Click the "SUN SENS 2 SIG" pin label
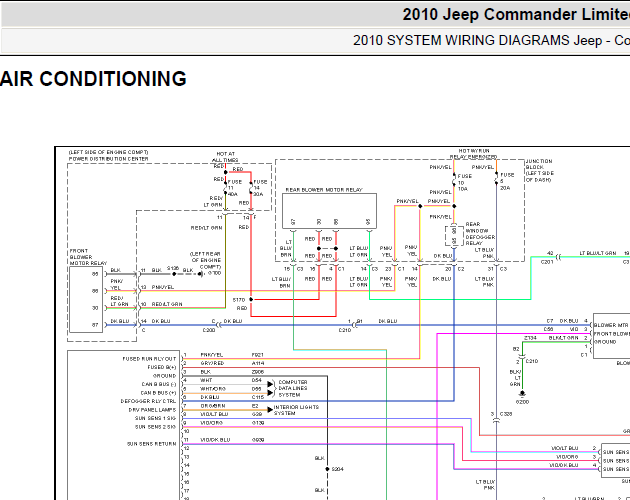630x500 pixels. [155, 426]
